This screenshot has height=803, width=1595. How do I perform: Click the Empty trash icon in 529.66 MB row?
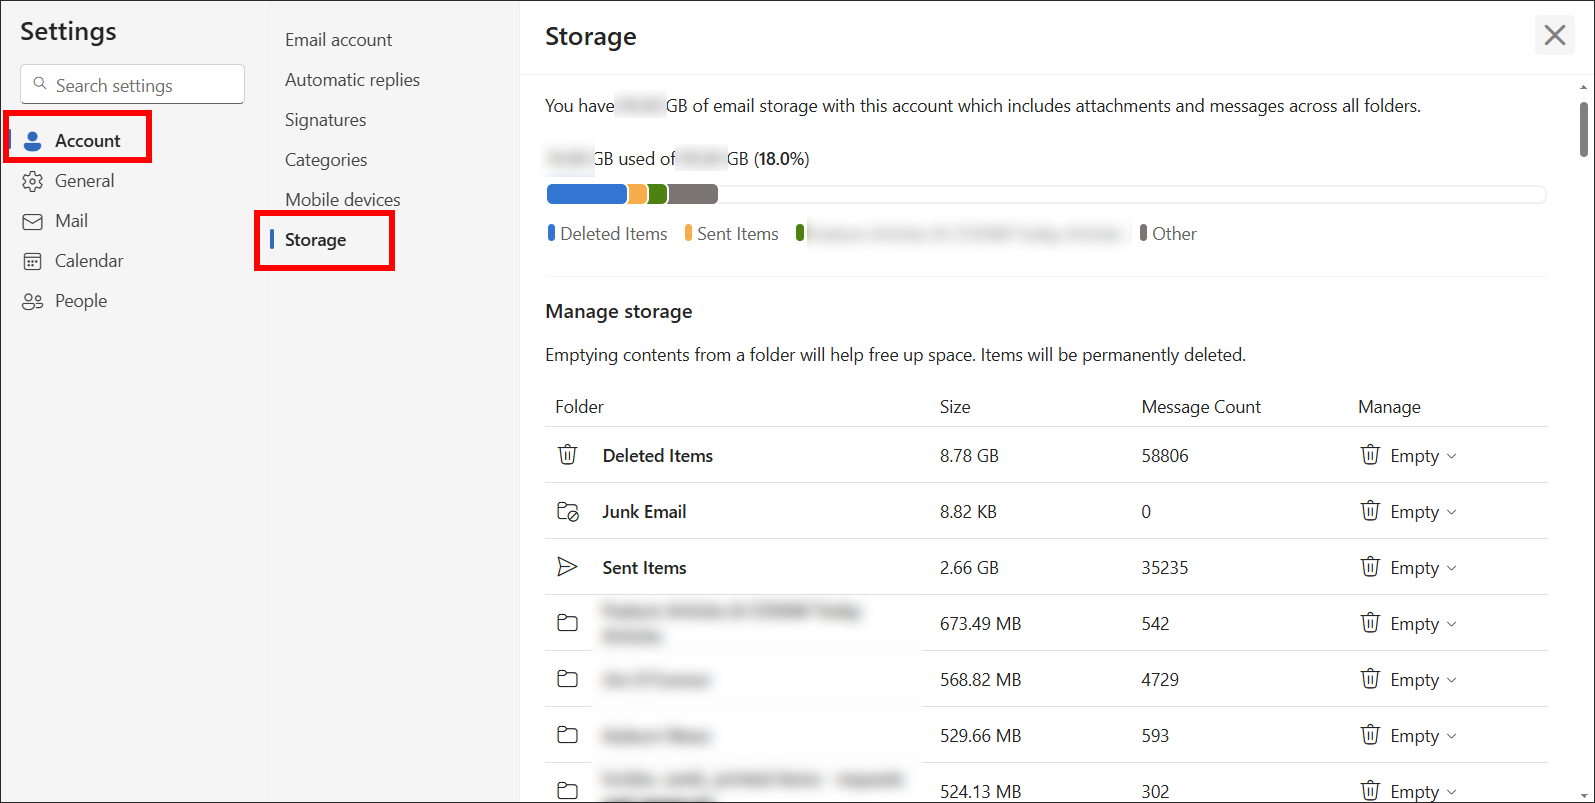[x=1370, y=735]
